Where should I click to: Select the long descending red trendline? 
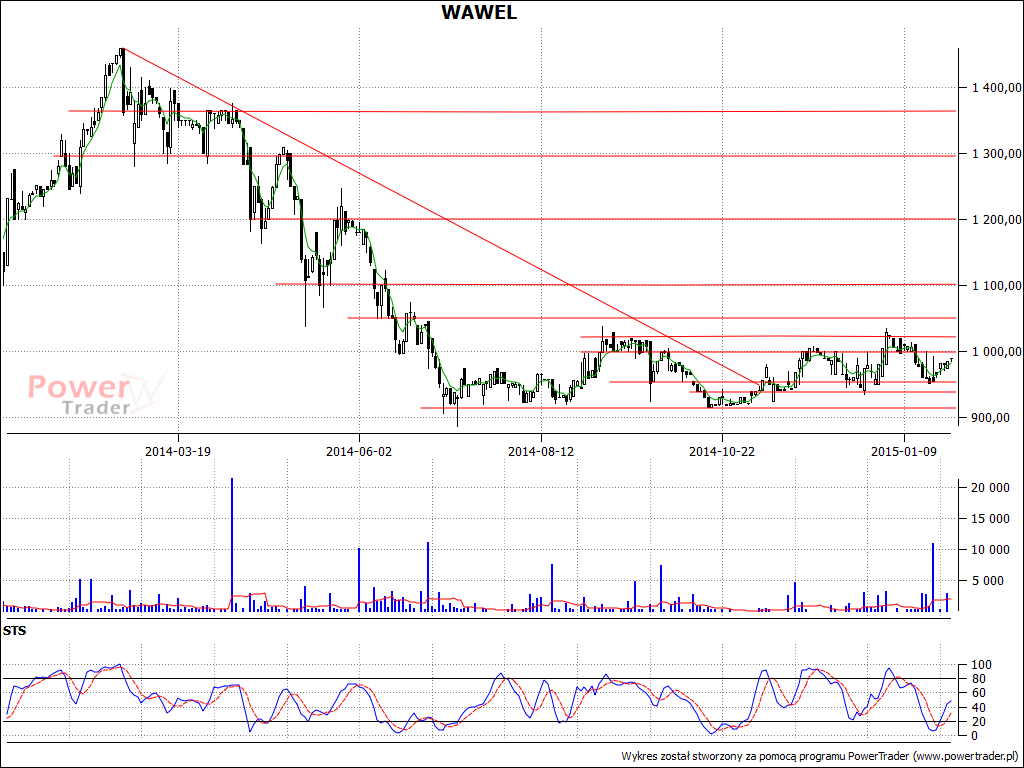(x=440, y=216)
